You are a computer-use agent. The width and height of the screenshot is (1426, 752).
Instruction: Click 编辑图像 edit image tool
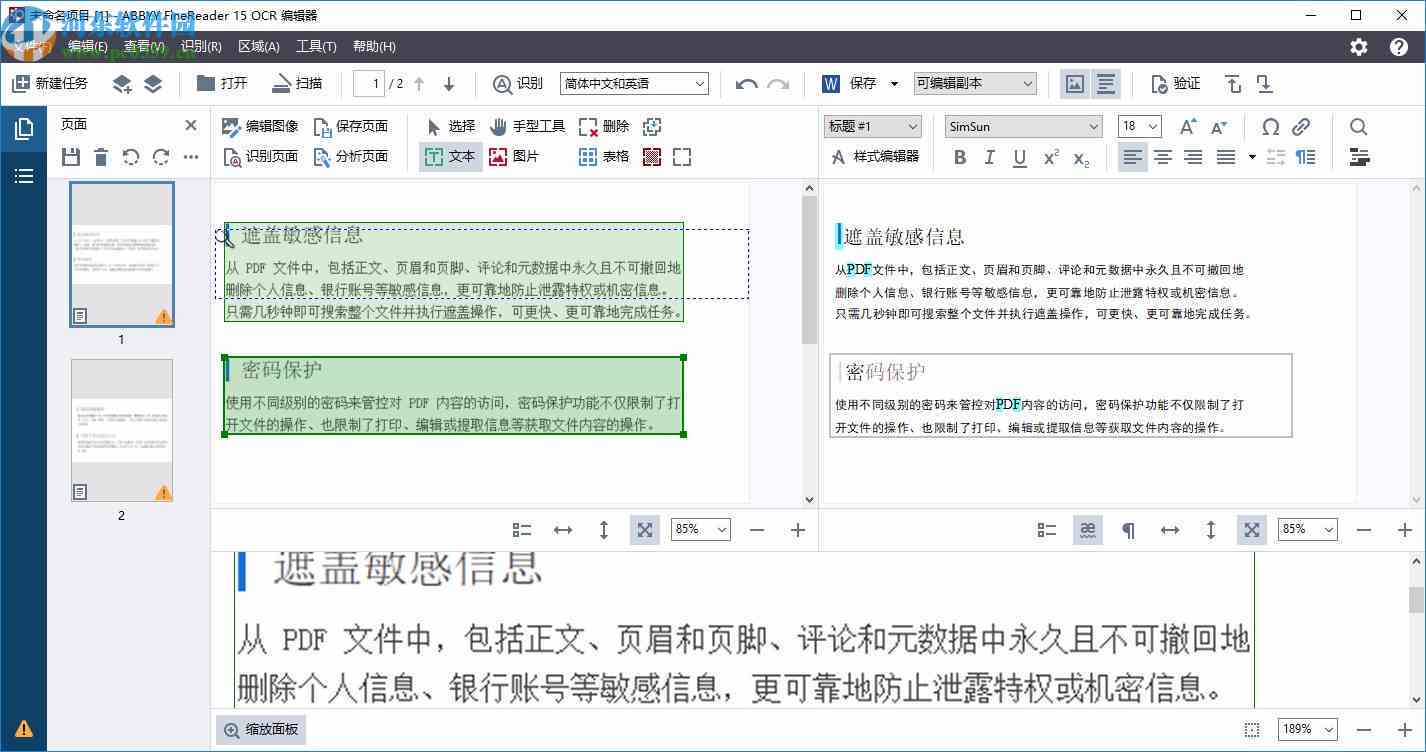[x=260, y=126]
